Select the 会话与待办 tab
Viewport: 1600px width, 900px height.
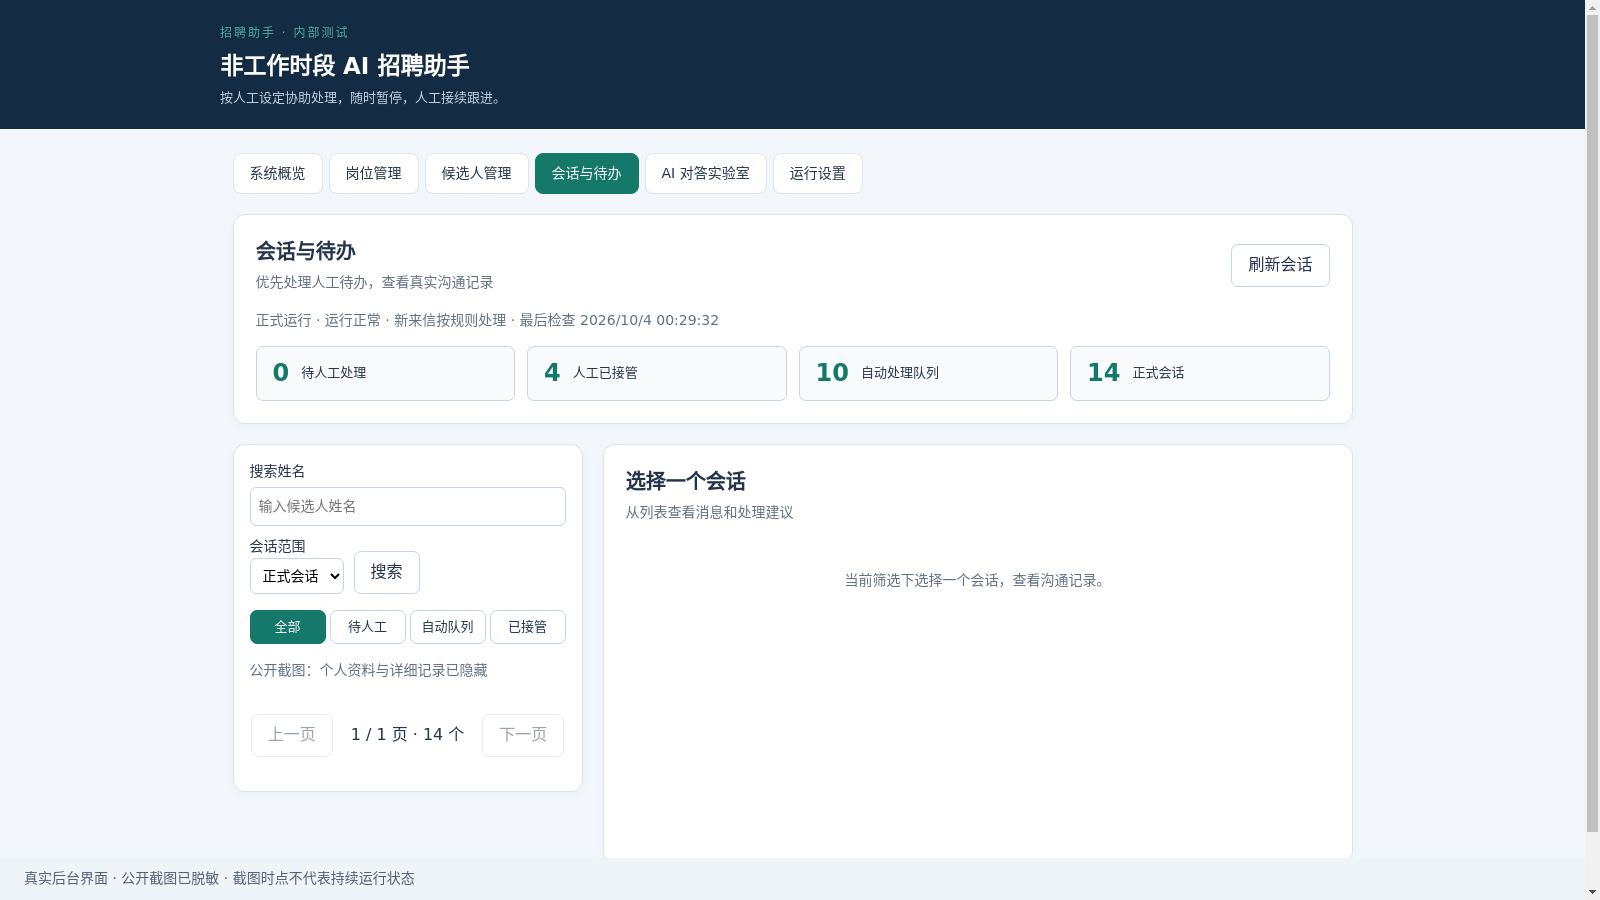587,173
